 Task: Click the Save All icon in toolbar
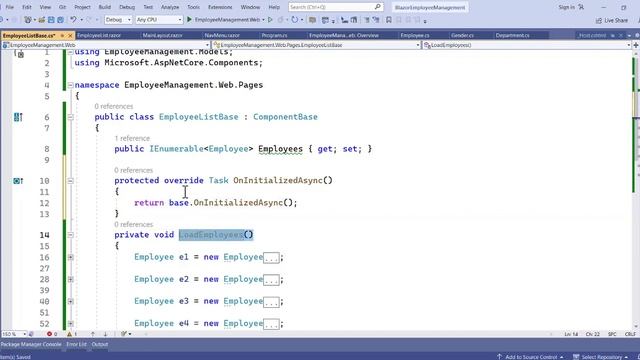[60, 20]
